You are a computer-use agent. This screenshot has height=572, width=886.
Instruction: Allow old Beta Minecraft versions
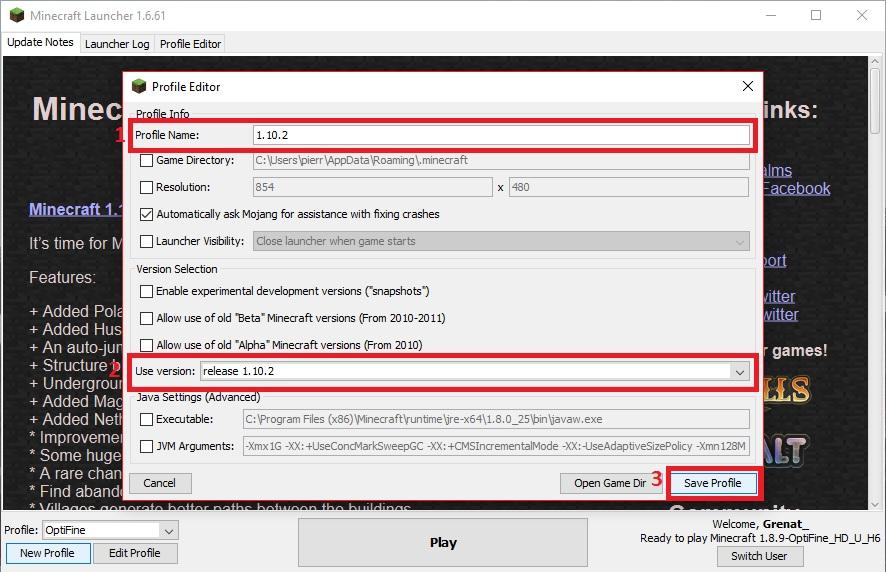pyautogui.click(x=146, y=318)
